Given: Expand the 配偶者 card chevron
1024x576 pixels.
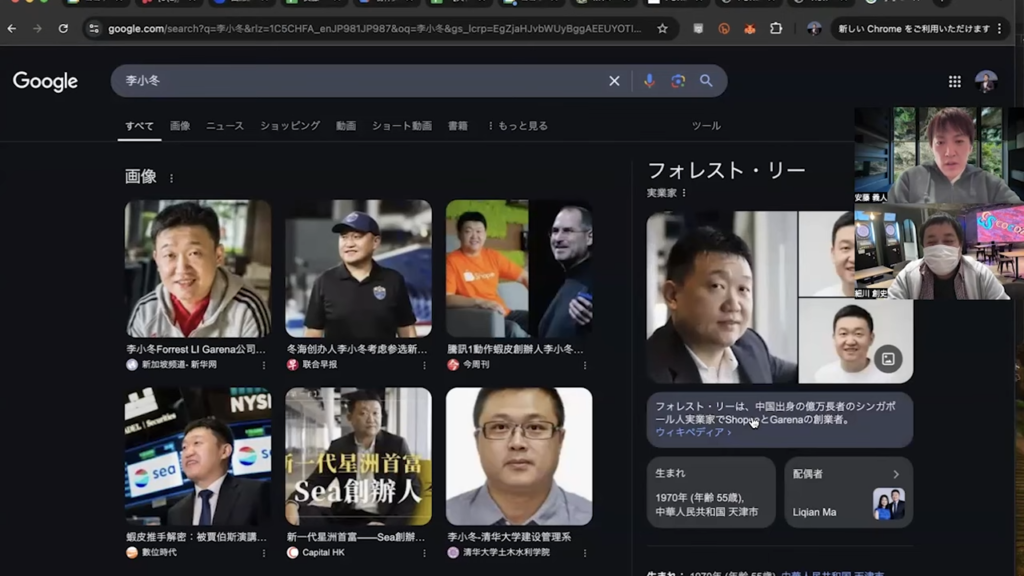Looking at the screenshot, I should (896, 475).
